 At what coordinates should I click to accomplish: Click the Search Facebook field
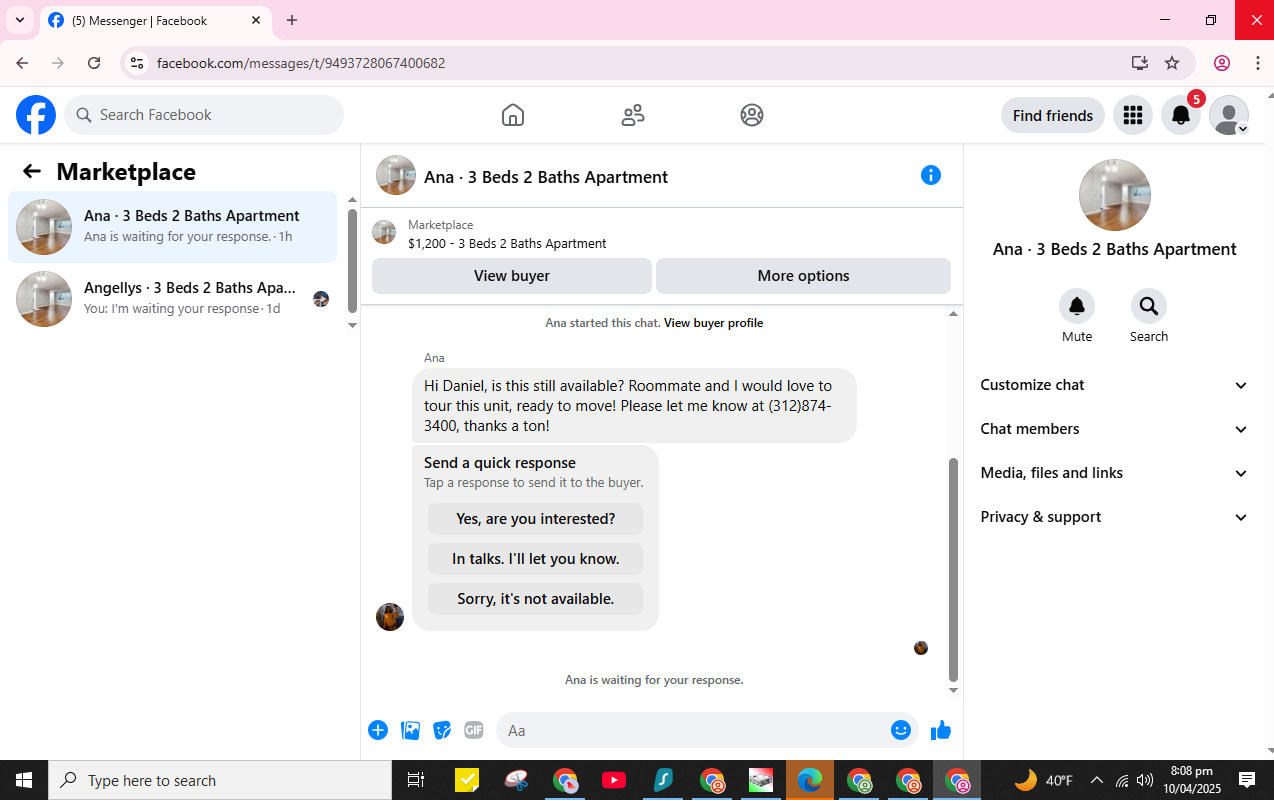coord(204,115)
